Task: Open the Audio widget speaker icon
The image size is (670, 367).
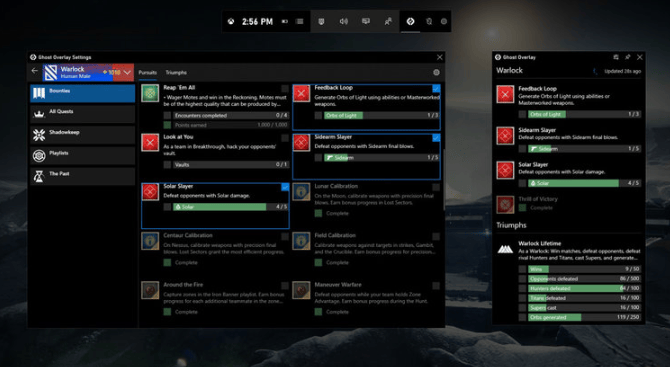Action: coord(344,21)
